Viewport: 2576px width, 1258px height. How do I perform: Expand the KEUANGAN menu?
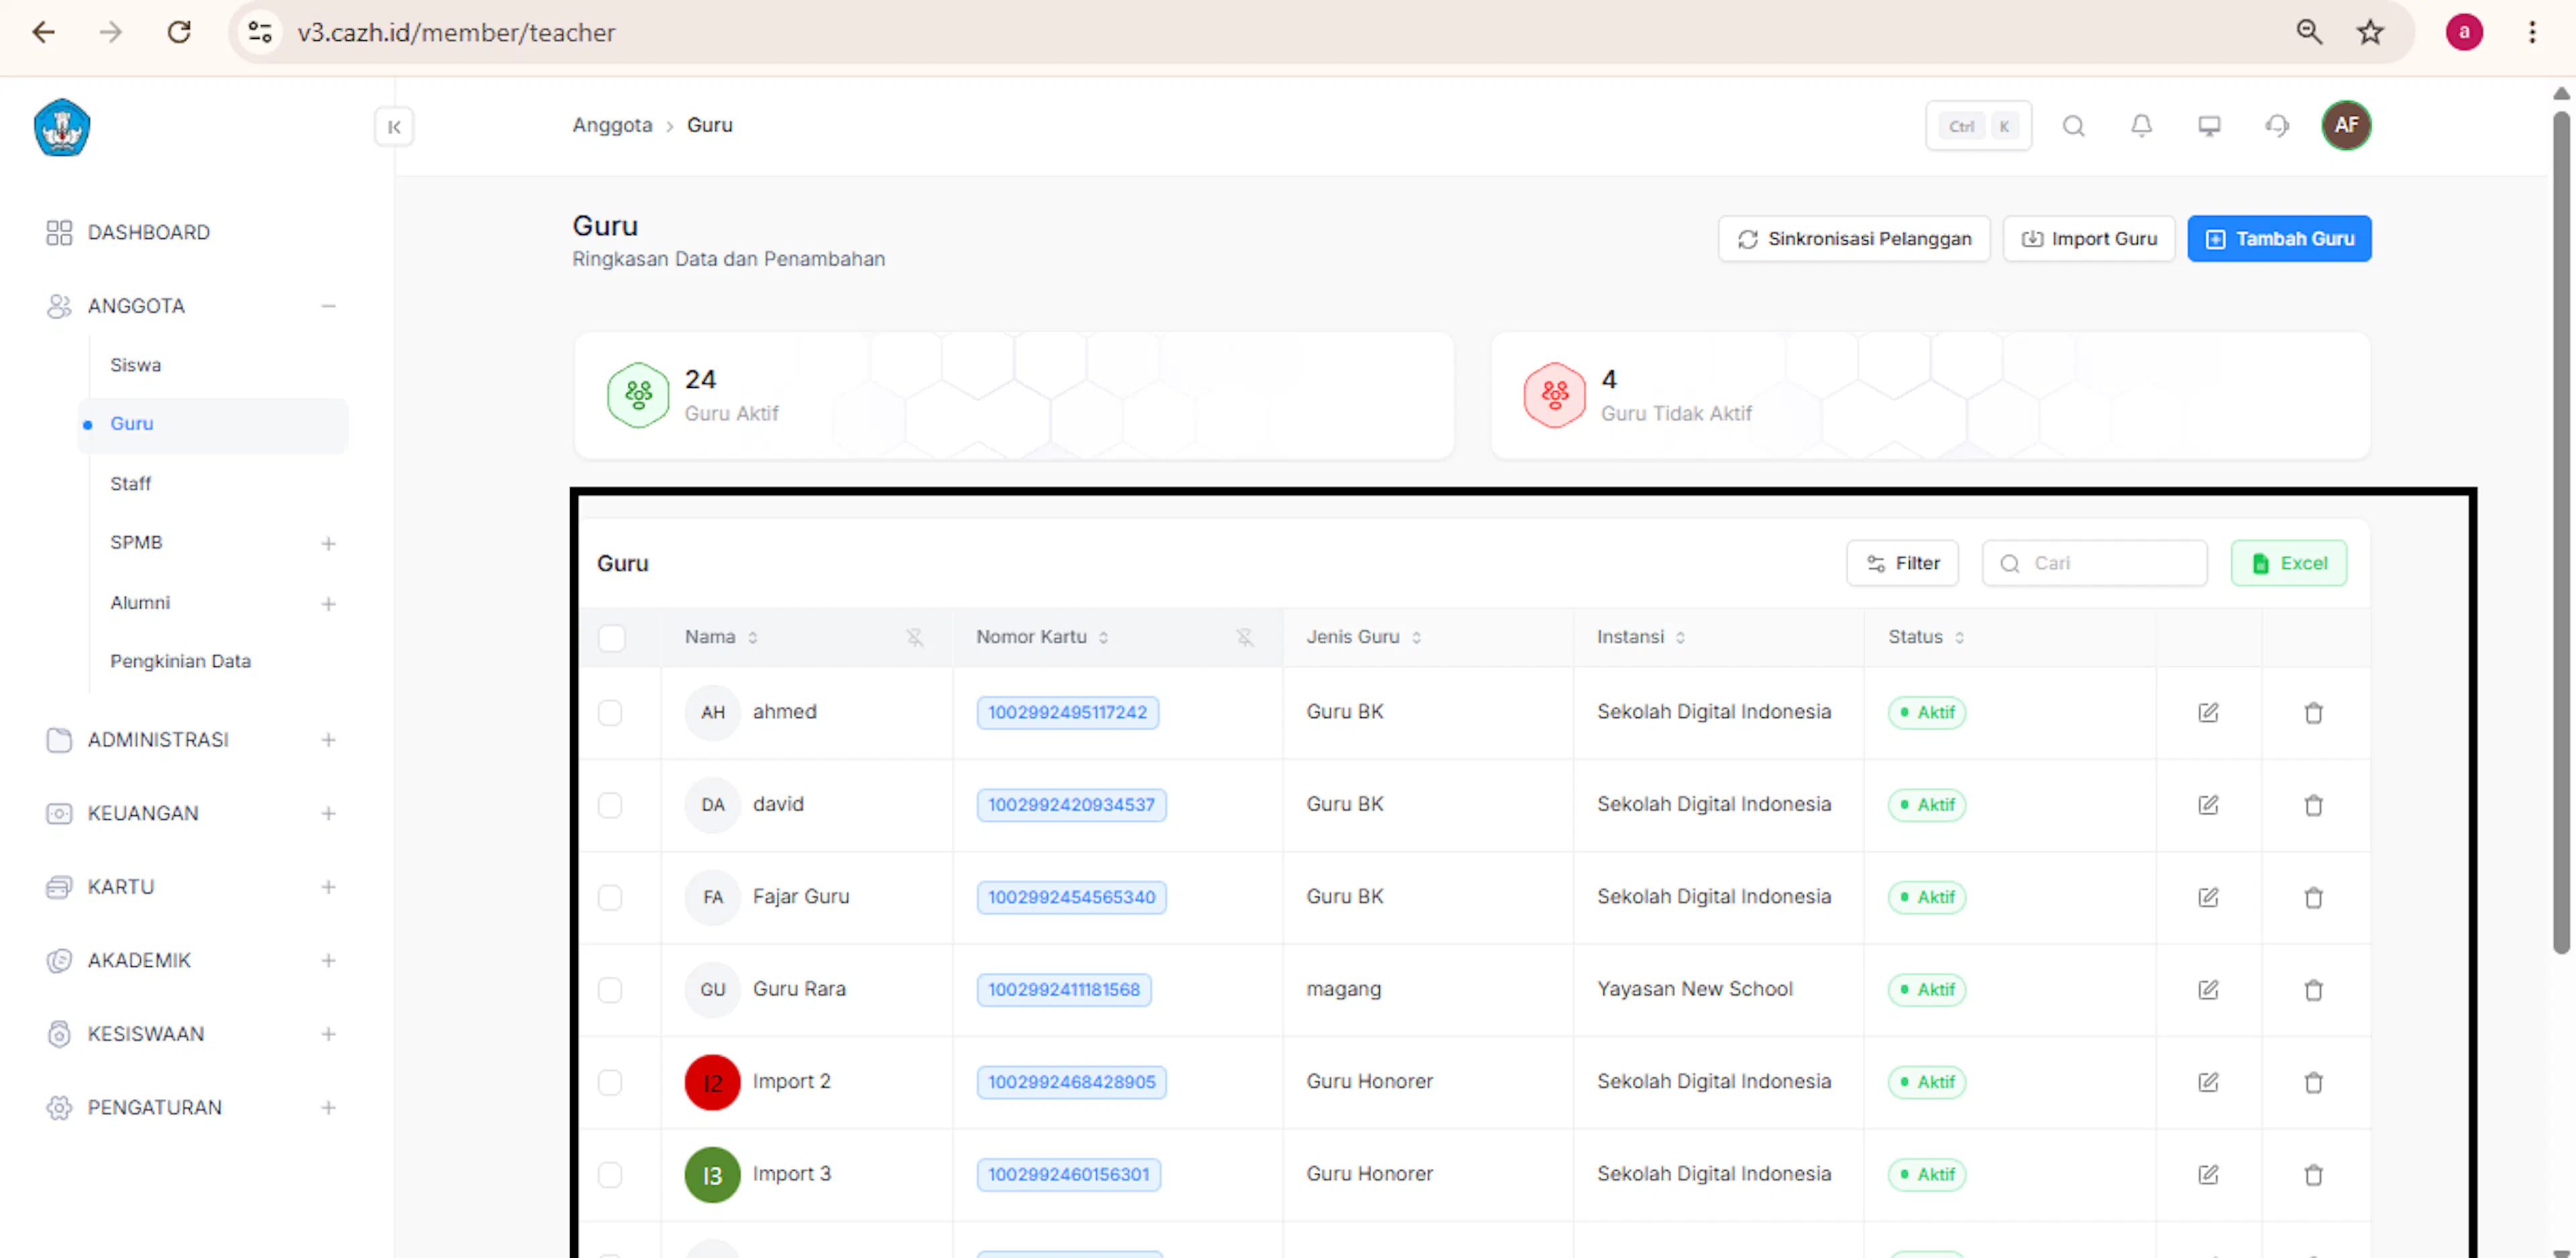coord(328,814)
